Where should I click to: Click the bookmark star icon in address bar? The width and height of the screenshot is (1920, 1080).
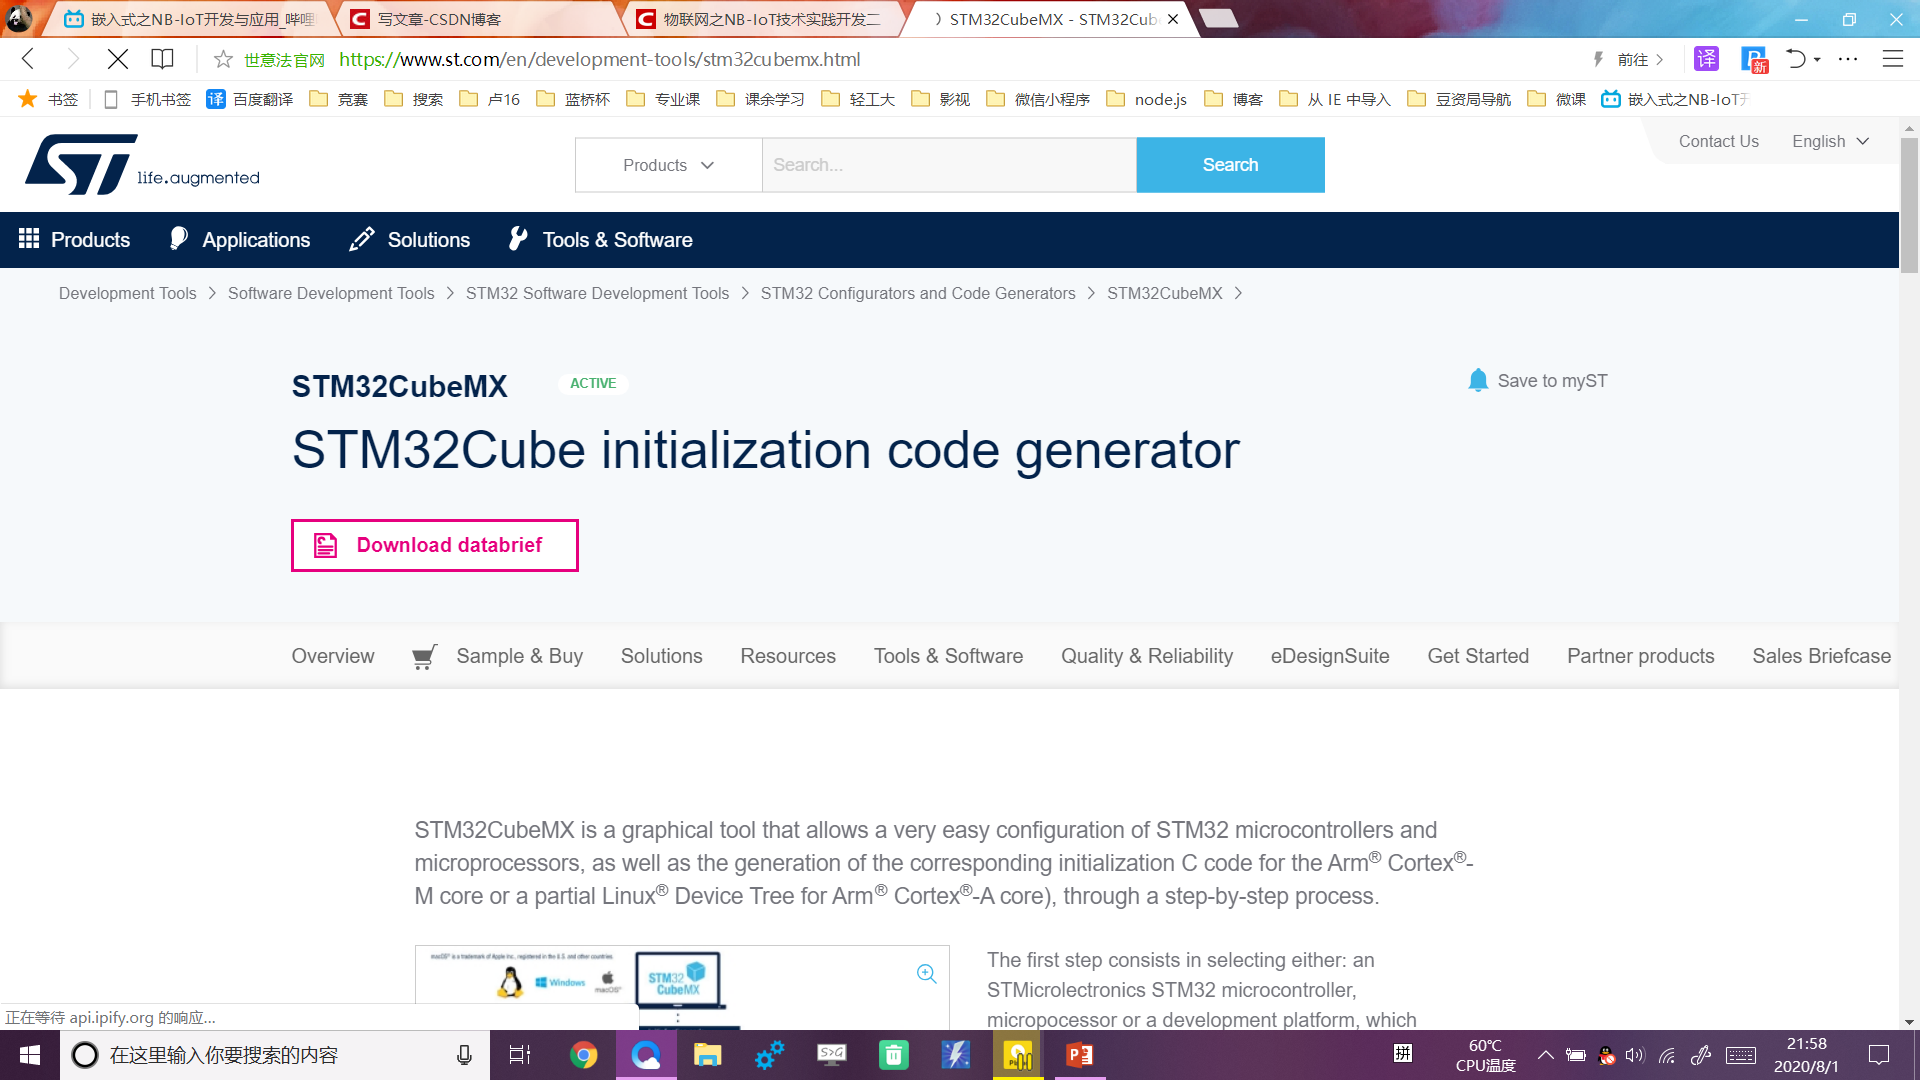pos(223,60)
